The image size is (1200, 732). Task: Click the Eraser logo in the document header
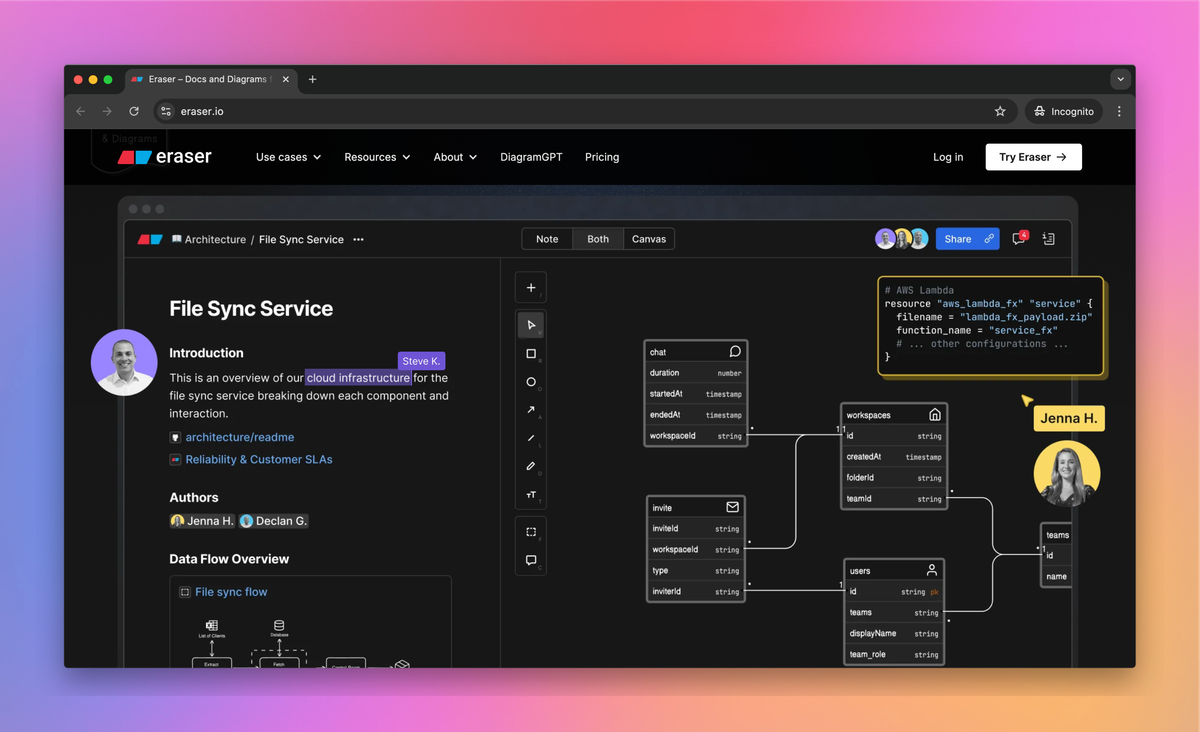coord(150,240)
